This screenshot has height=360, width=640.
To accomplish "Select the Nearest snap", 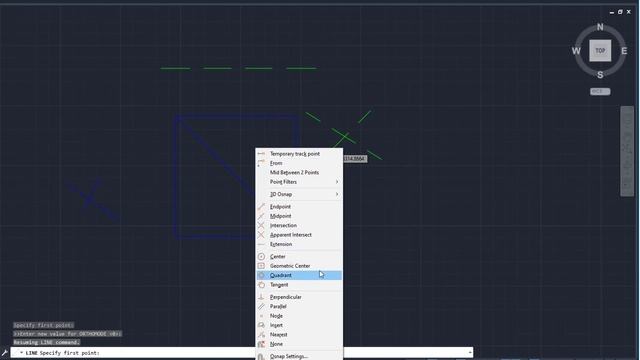I will point(299,335).
